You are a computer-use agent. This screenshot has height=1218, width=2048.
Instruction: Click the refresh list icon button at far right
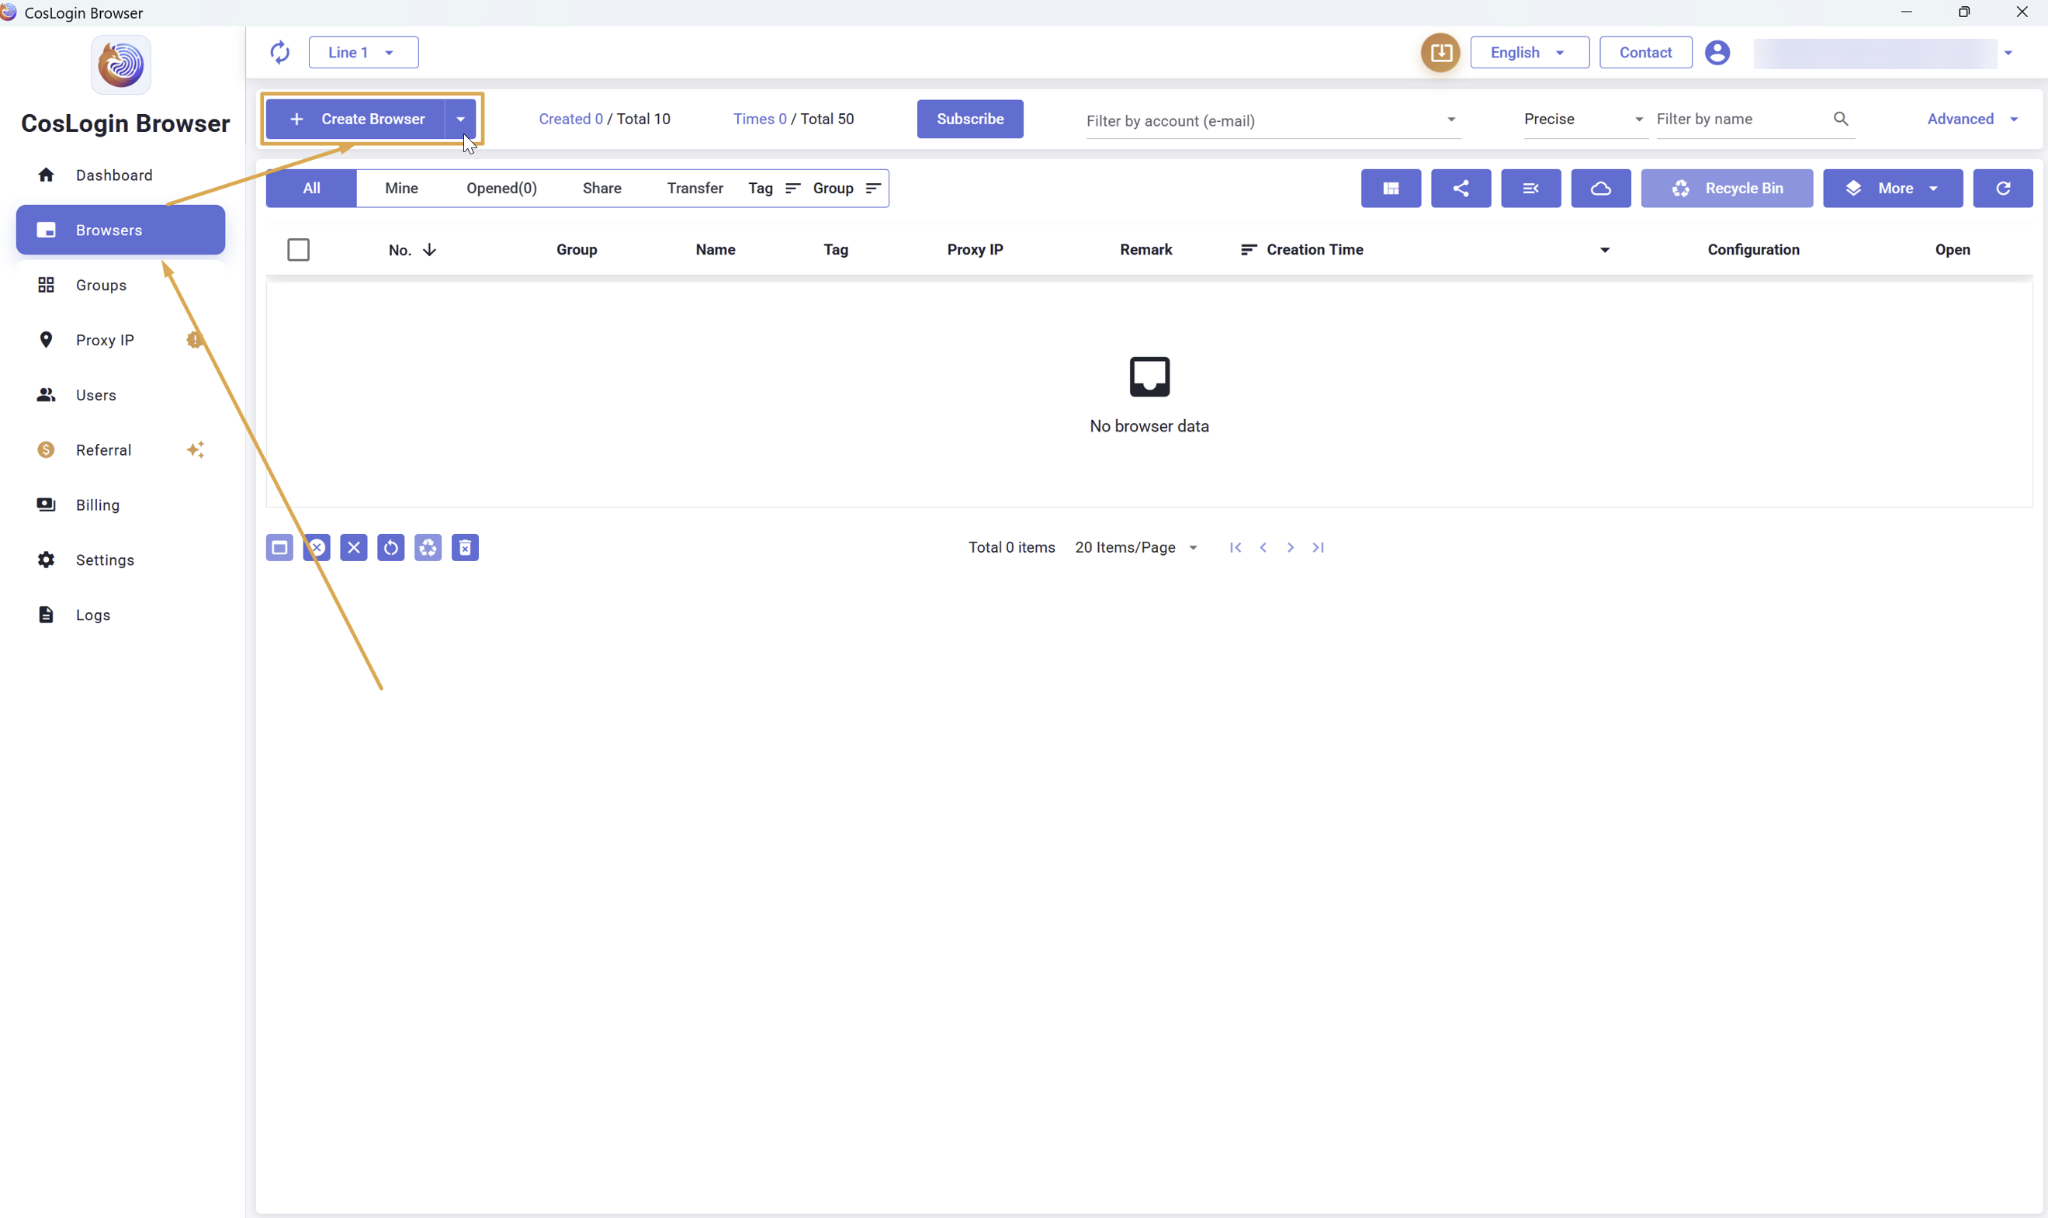[x=2003, y=188]
